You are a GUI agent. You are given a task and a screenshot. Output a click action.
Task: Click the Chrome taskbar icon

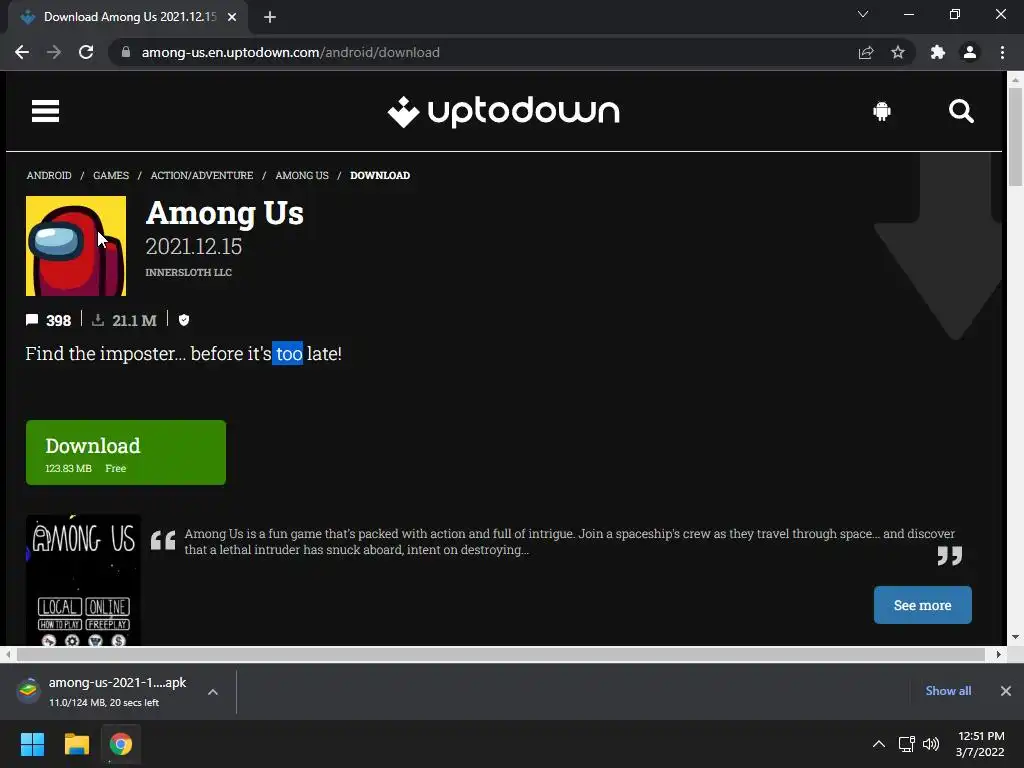pos(121,744)
